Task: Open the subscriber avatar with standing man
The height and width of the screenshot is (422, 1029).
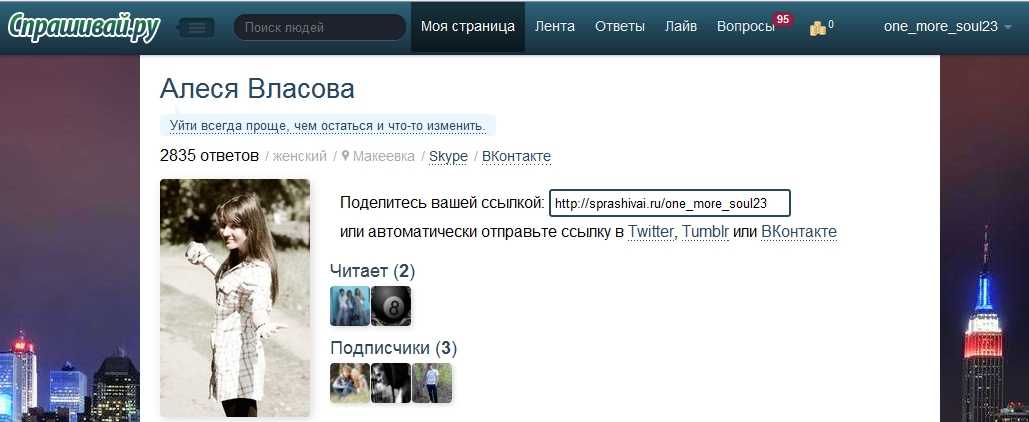Action: [x=432, y=383]
